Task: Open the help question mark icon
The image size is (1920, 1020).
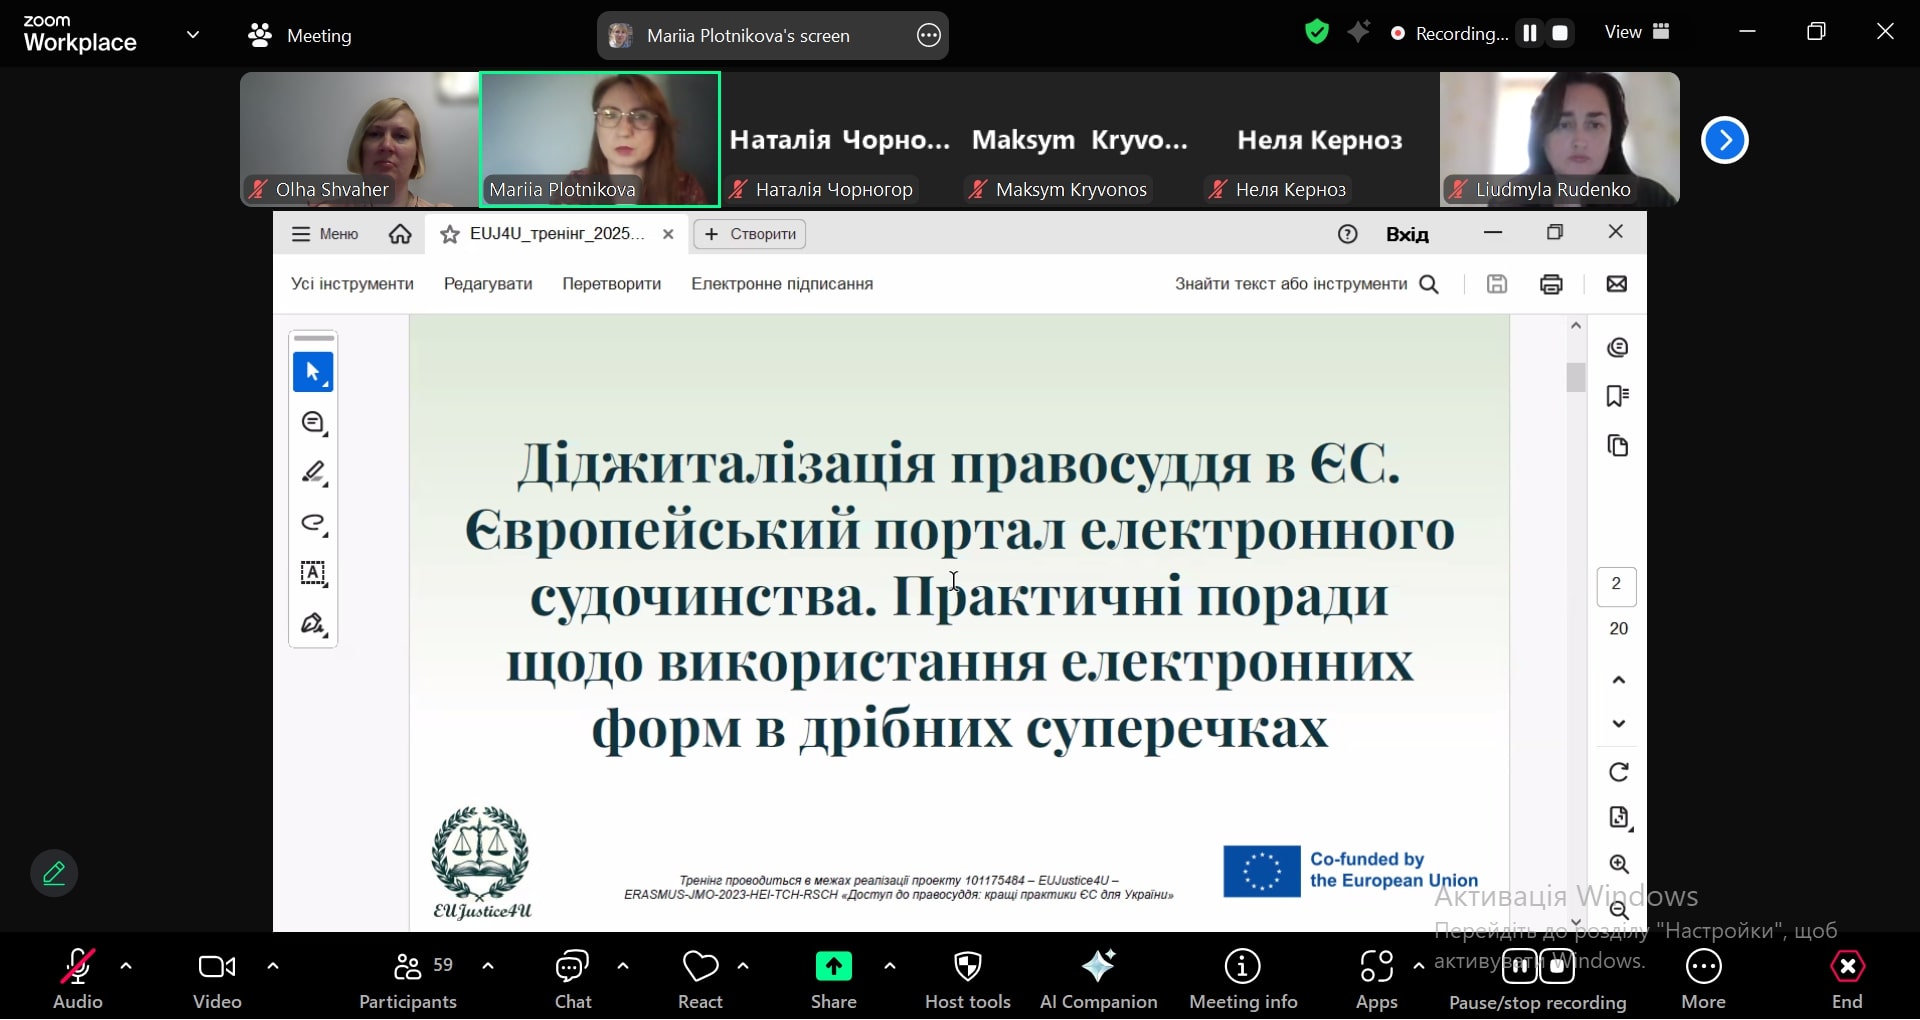Action: pos(1347,234)
